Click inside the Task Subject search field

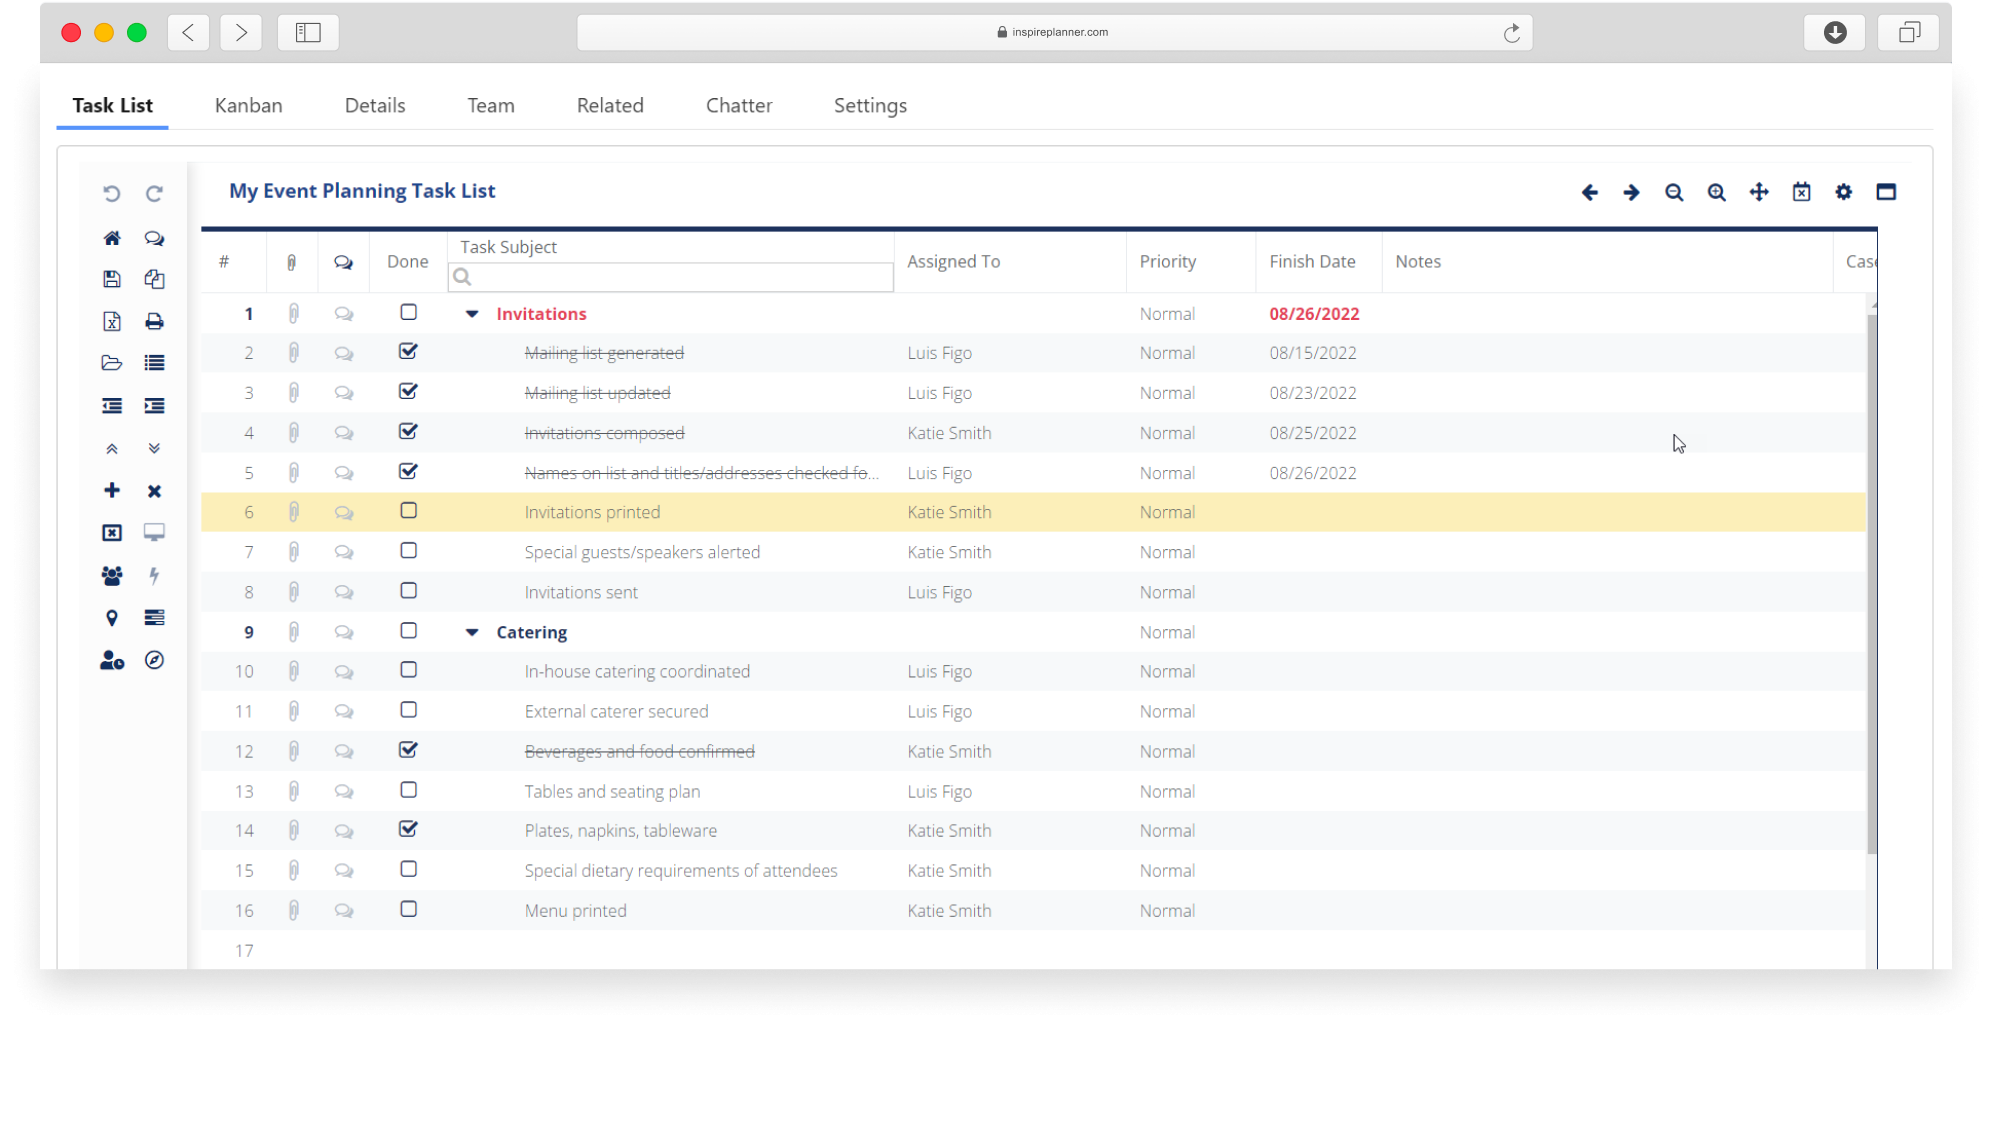pos(670,277)
